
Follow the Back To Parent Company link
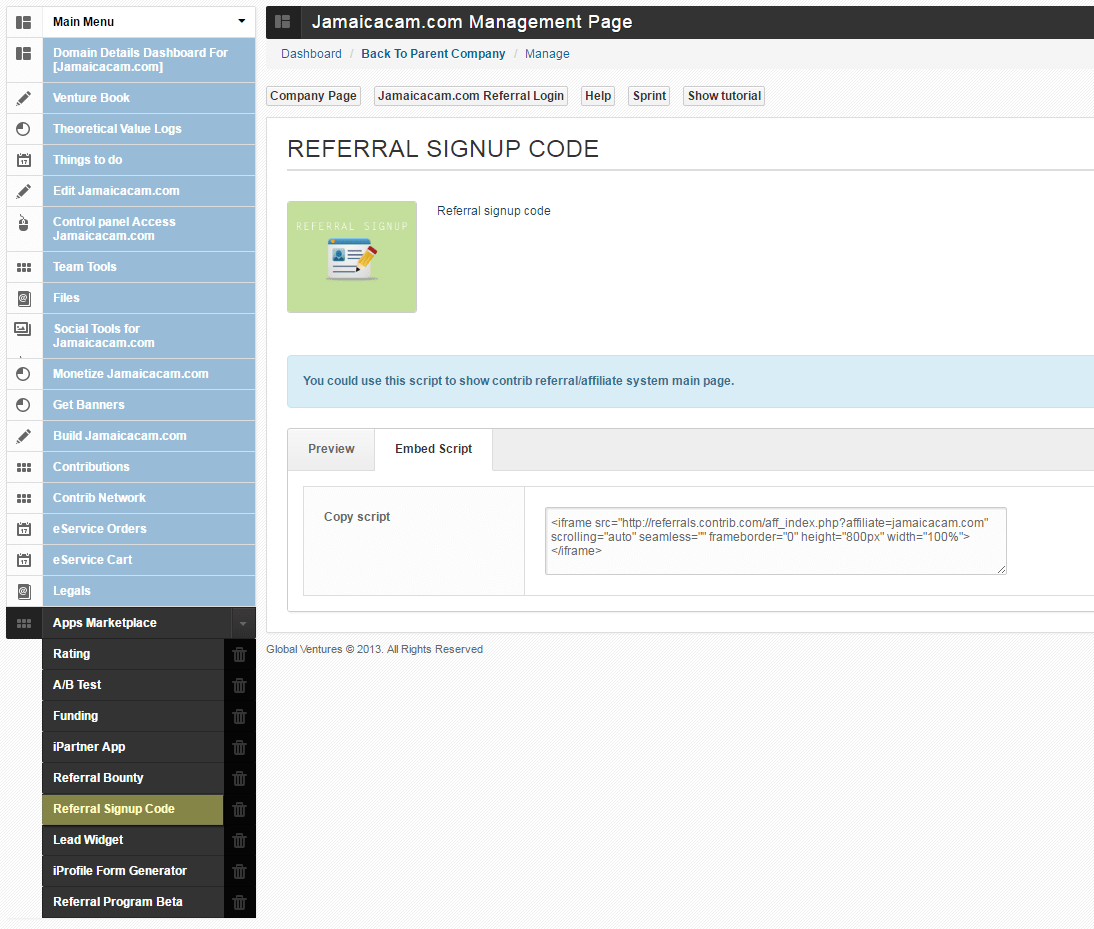[433, 54]
